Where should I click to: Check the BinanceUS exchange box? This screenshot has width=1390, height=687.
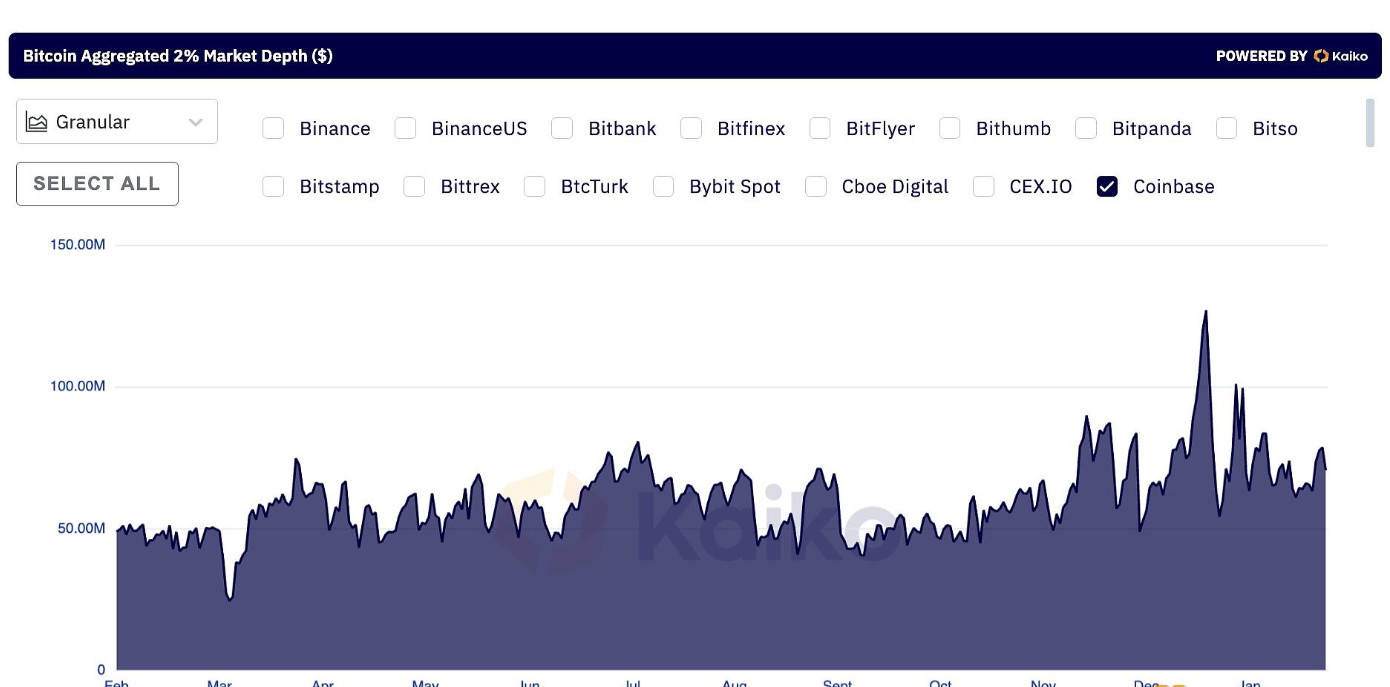pos(405,128)
